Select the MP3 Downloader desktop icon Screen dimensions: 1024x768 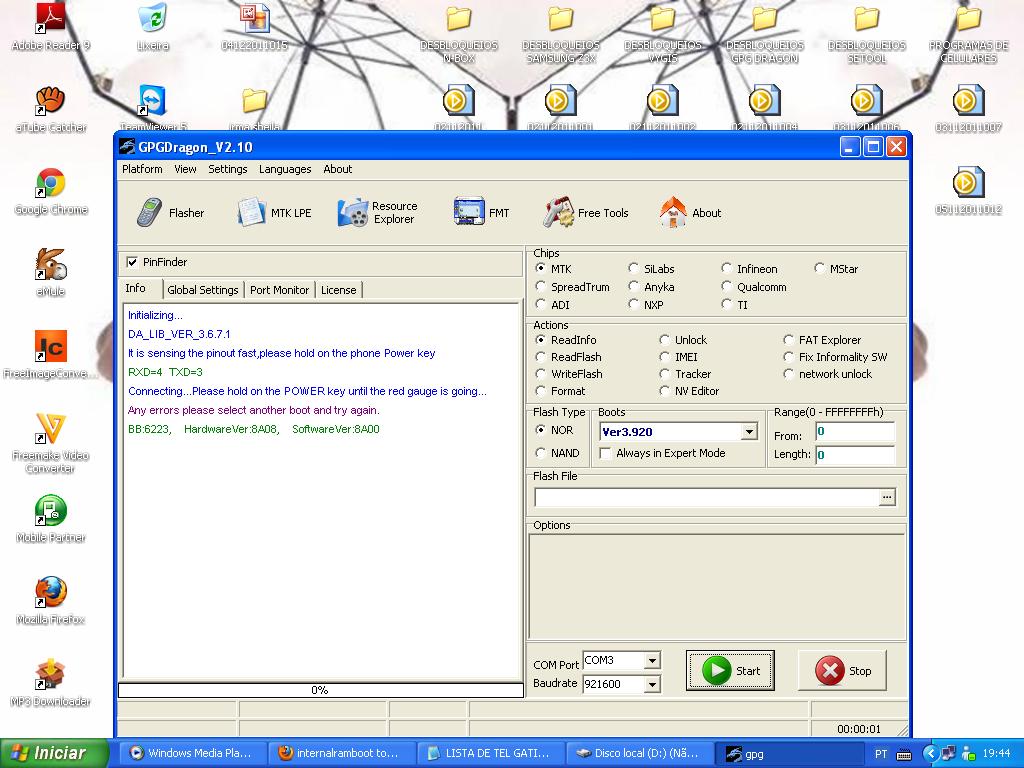[x=50, y=683]
